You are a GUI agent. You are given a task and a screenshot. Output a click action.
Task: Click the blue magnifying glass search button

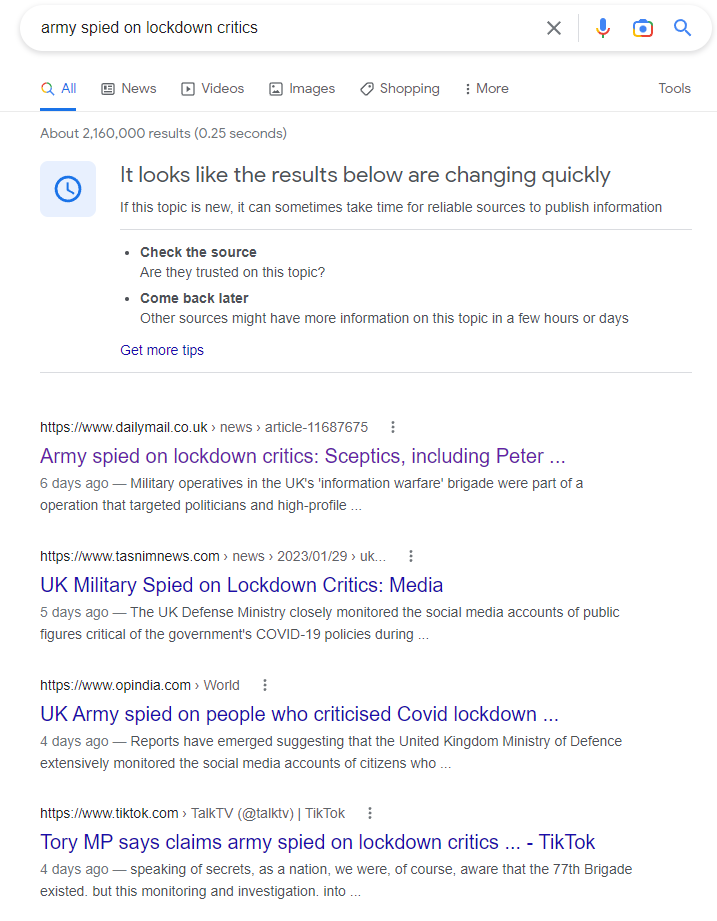tap(683, 28)
